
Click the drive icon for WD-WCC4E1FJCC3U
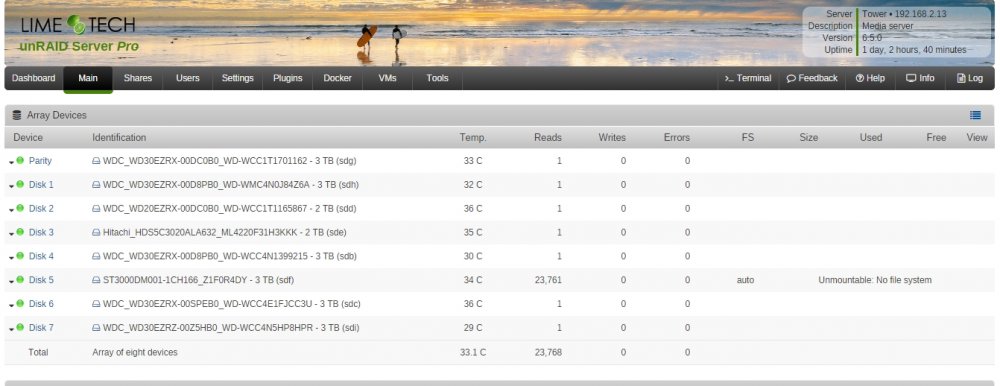96,304
